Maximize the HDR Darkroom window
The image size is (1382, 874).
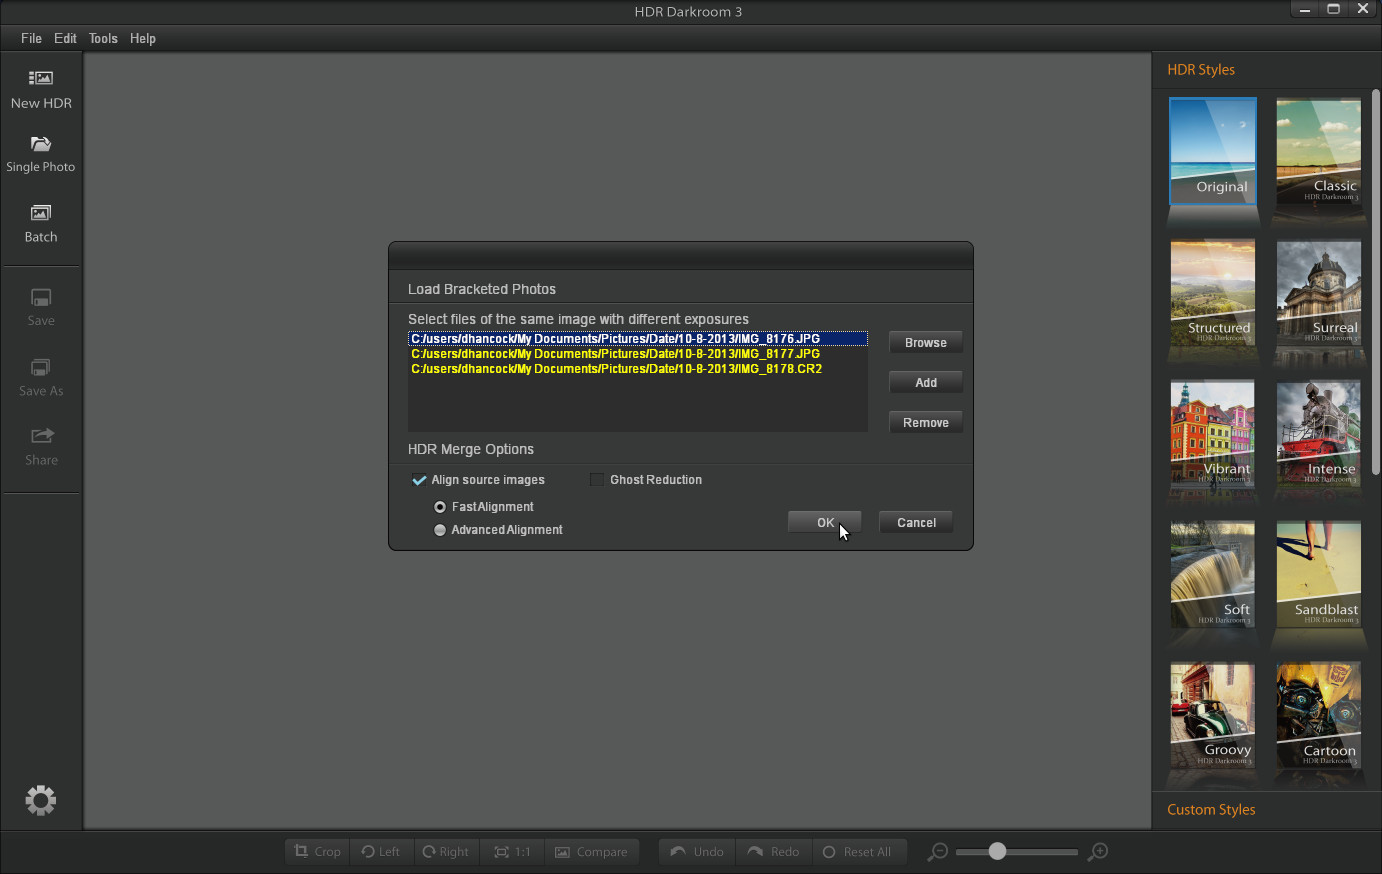click(x=1333, y=10)
